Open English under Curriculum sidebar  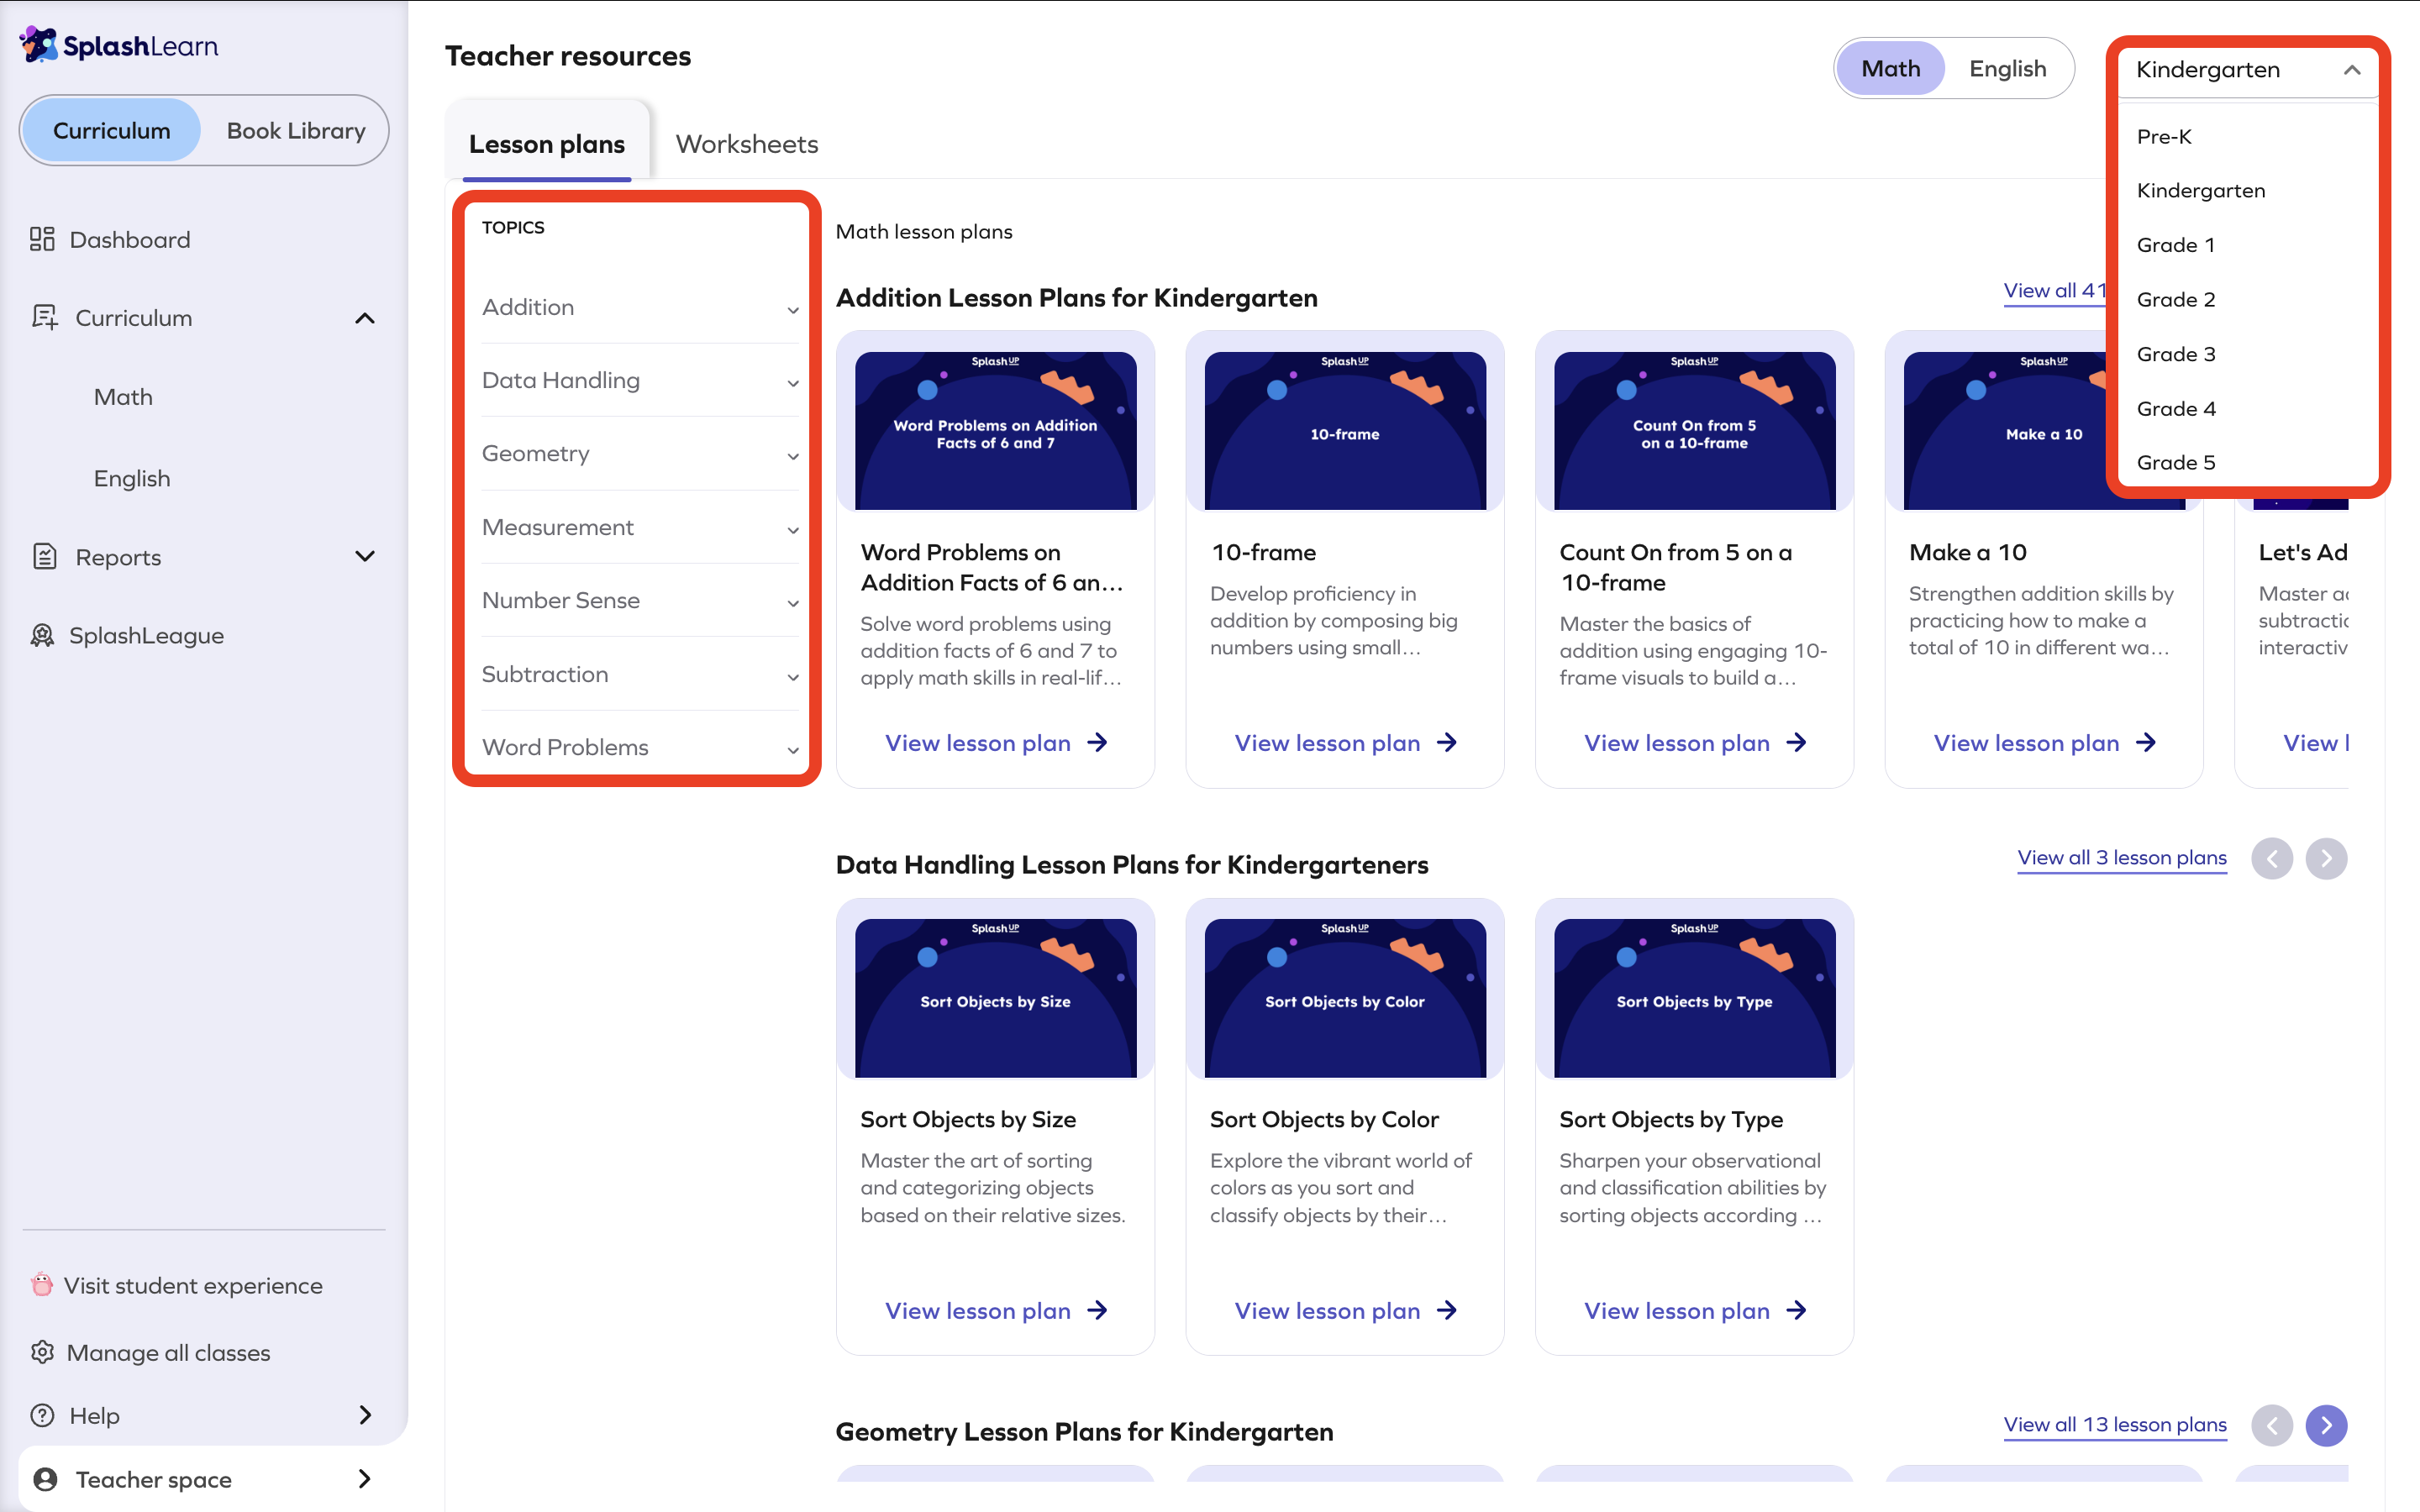point(132,478)
